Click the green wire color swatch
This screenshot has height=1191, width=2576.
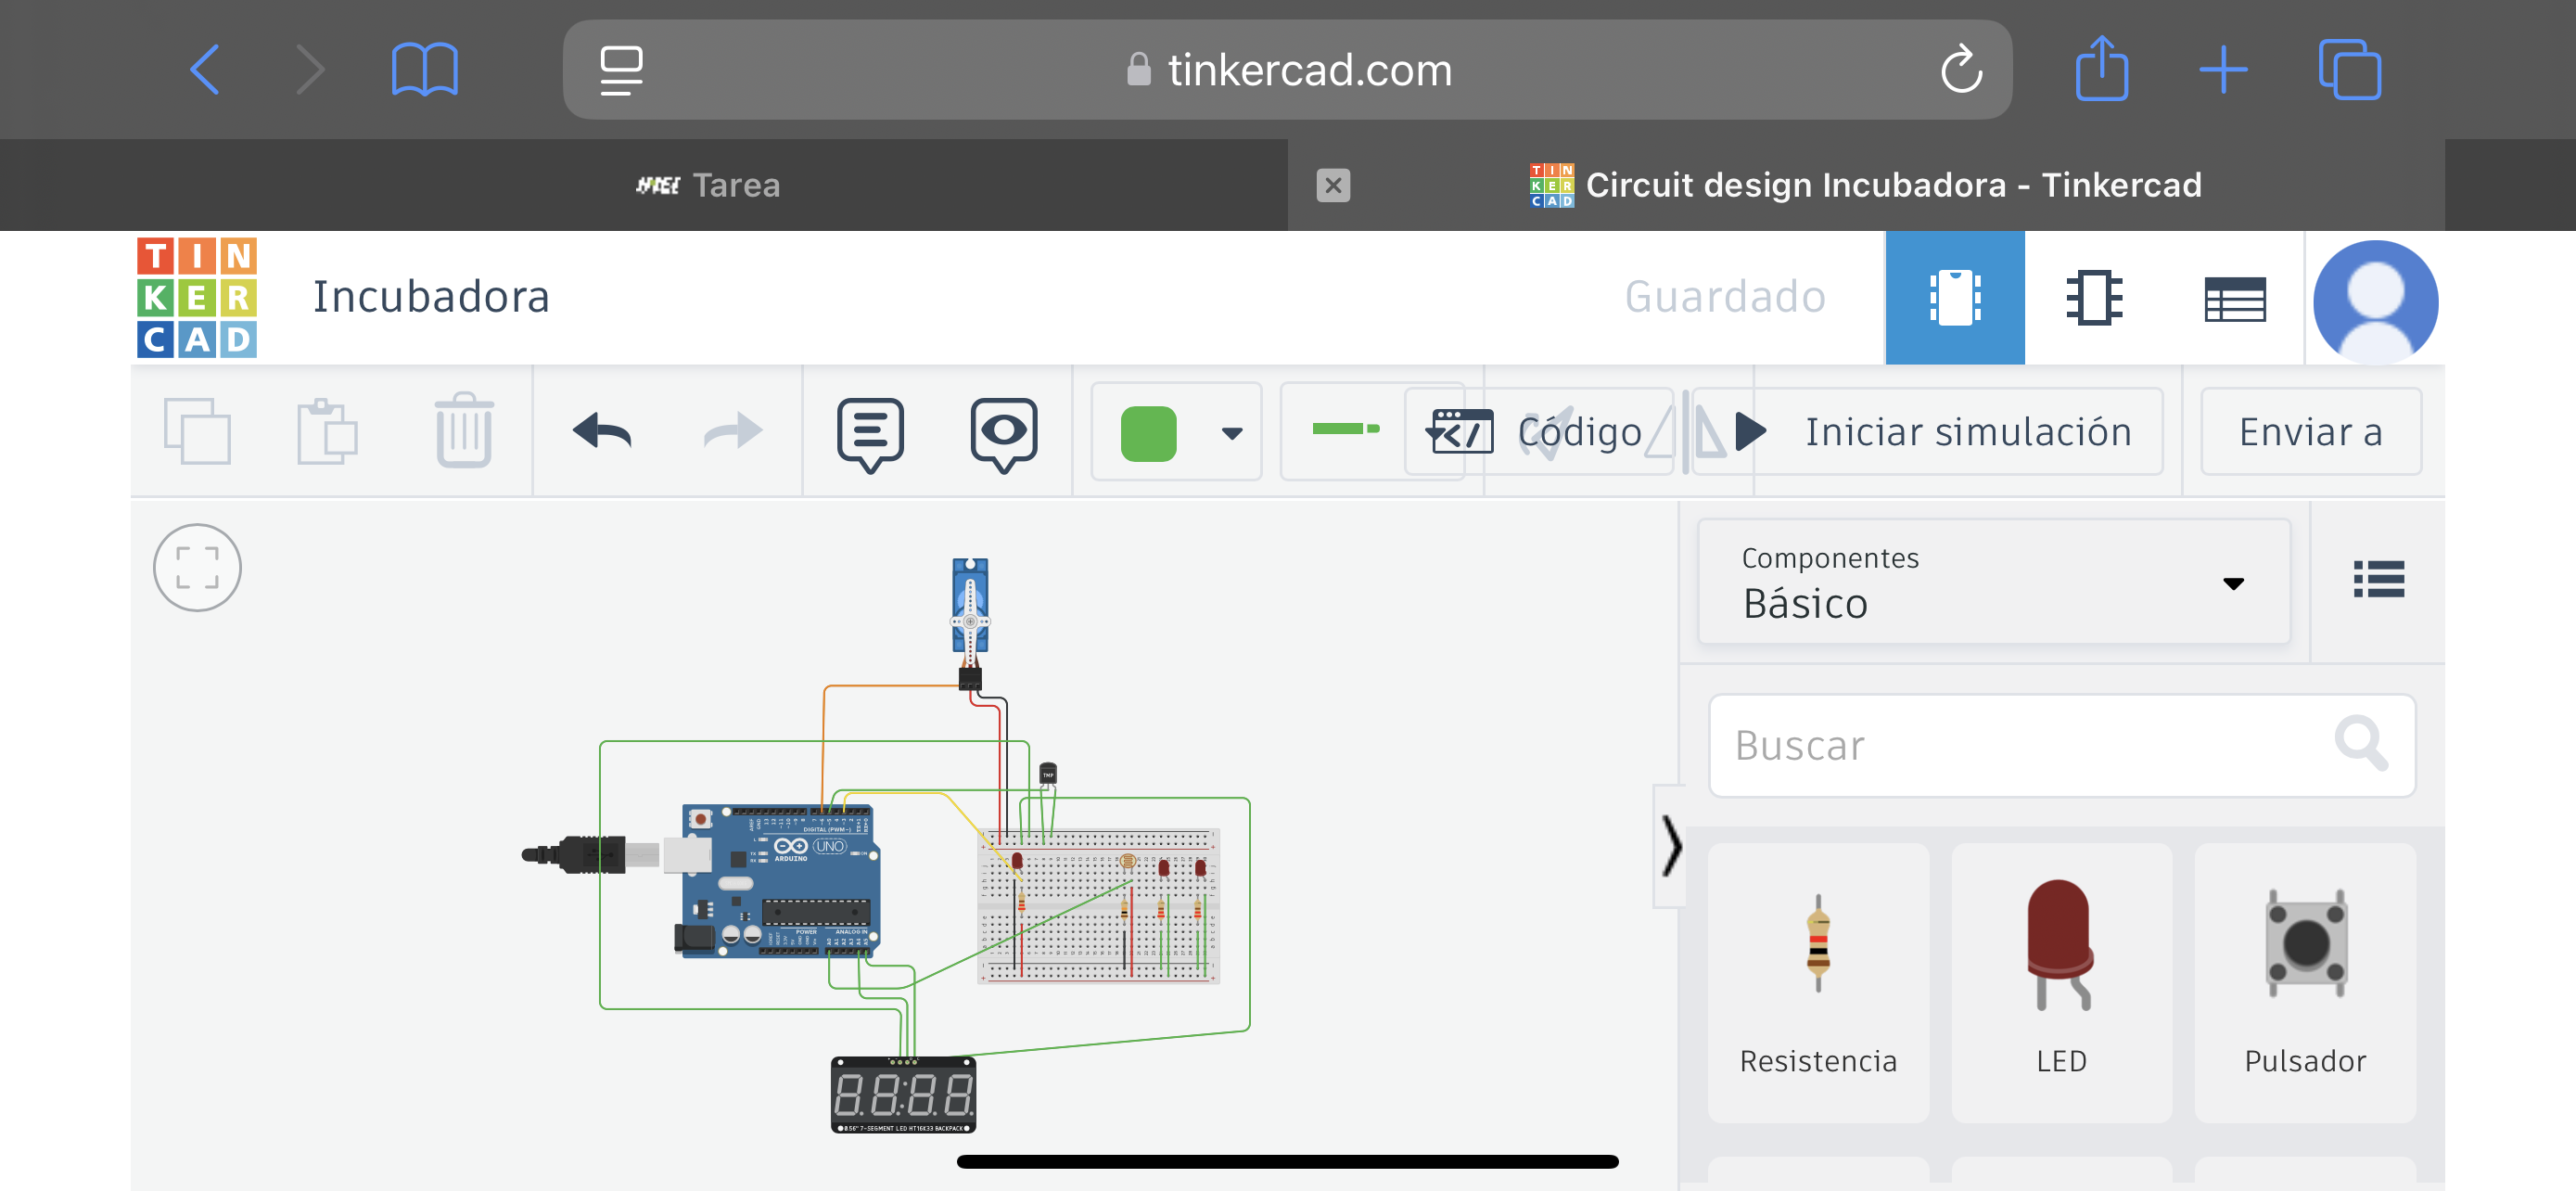pyautogui.click(x=1148, y=432)
